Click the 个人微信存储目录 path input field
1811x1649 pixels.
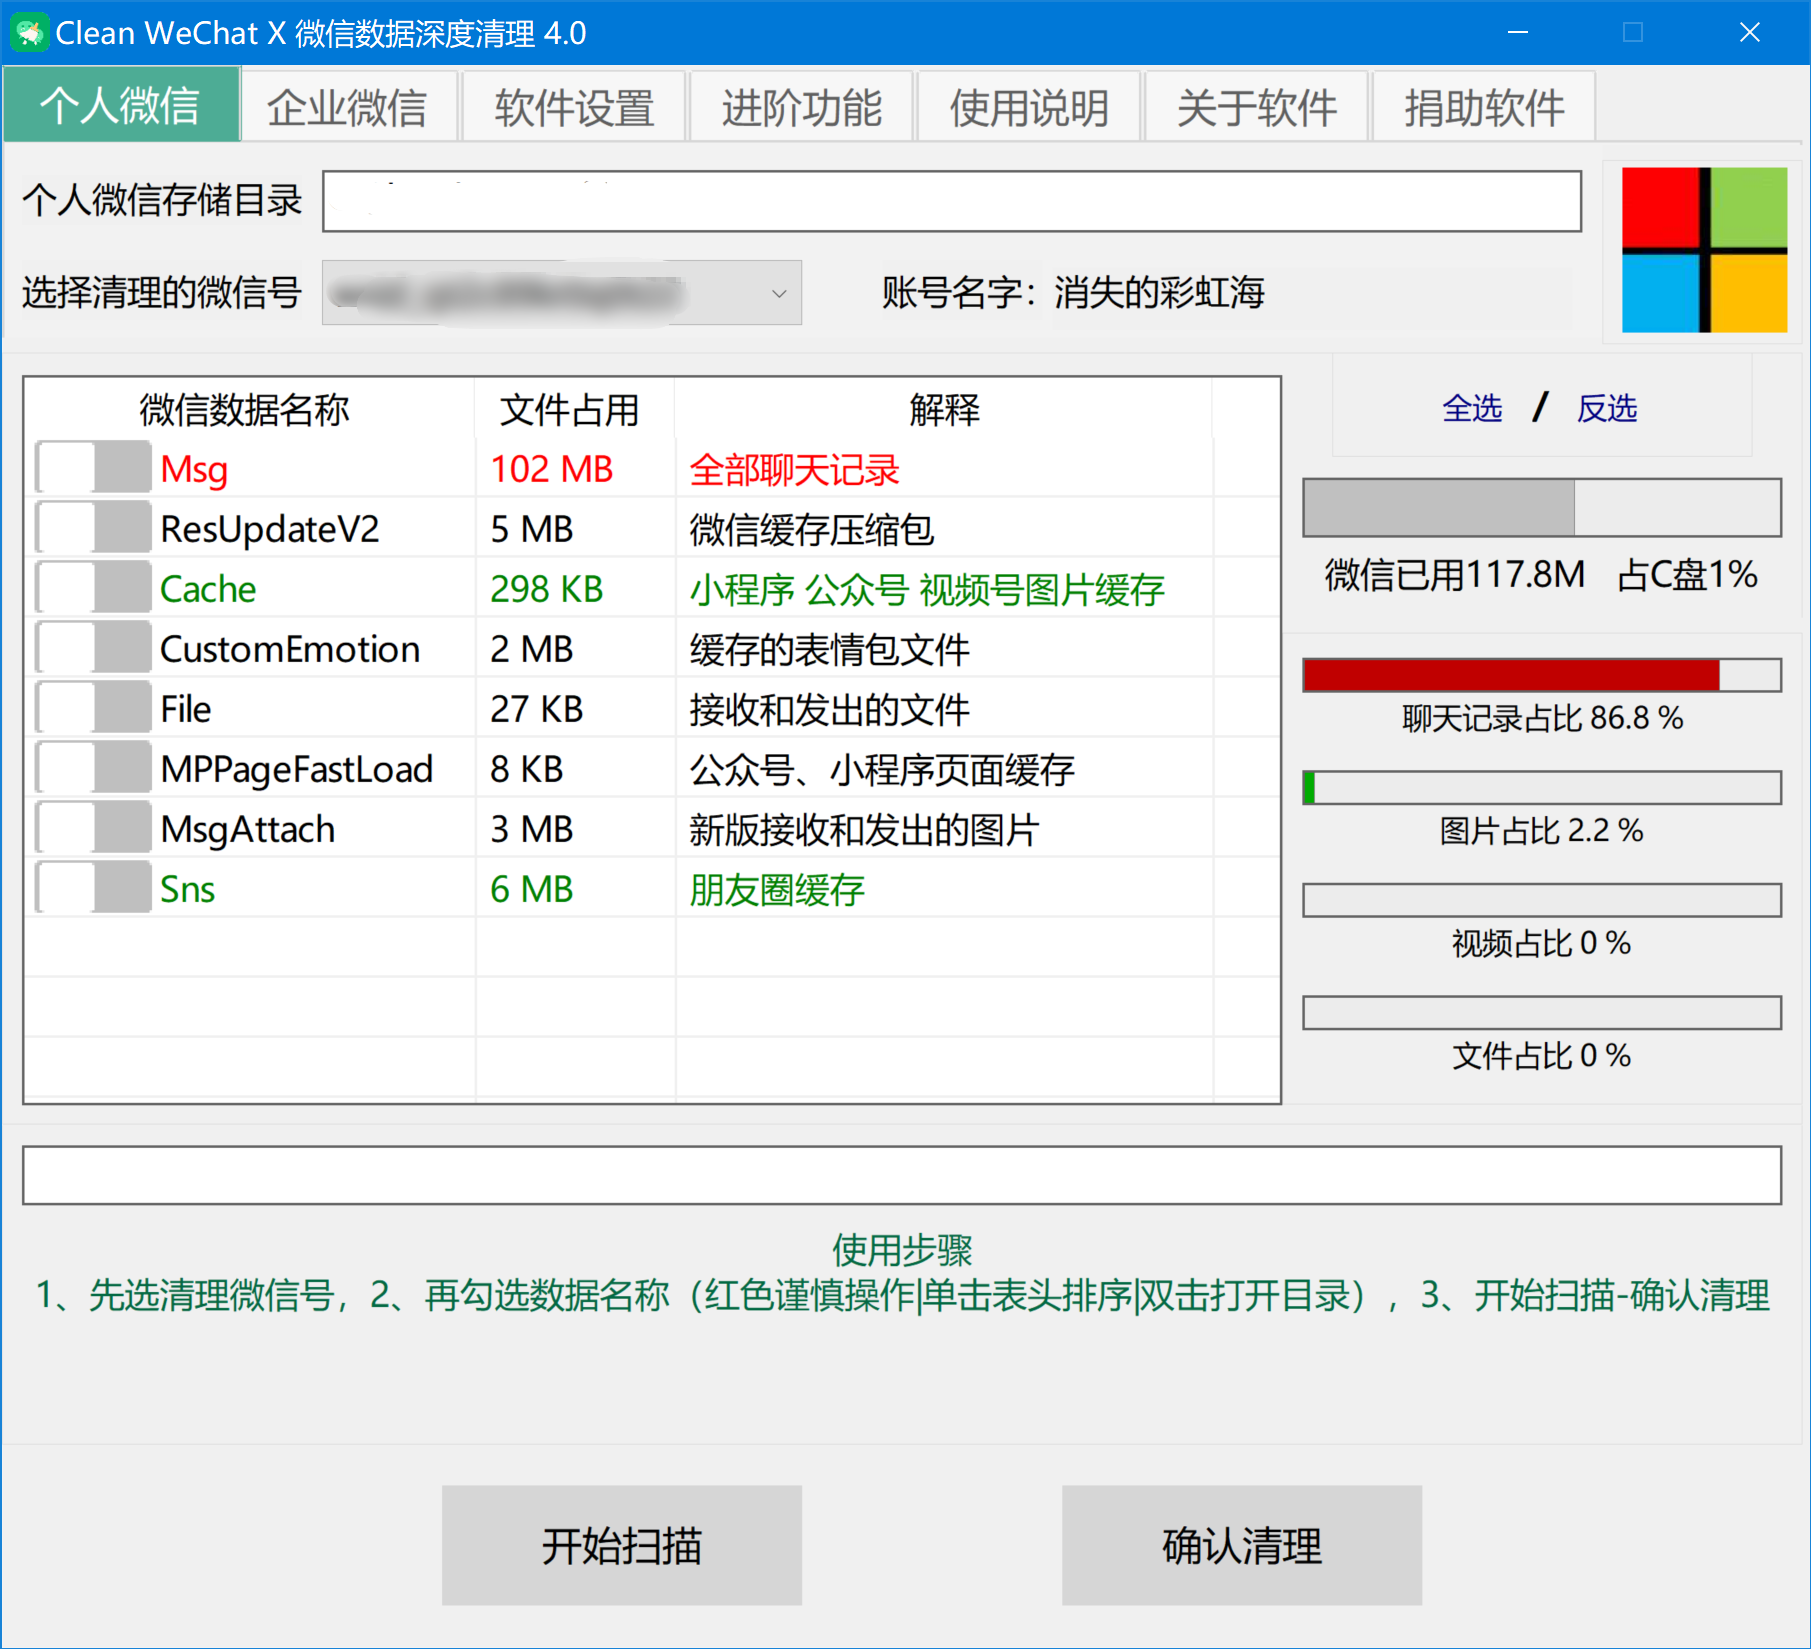click(x=952, y=201)
